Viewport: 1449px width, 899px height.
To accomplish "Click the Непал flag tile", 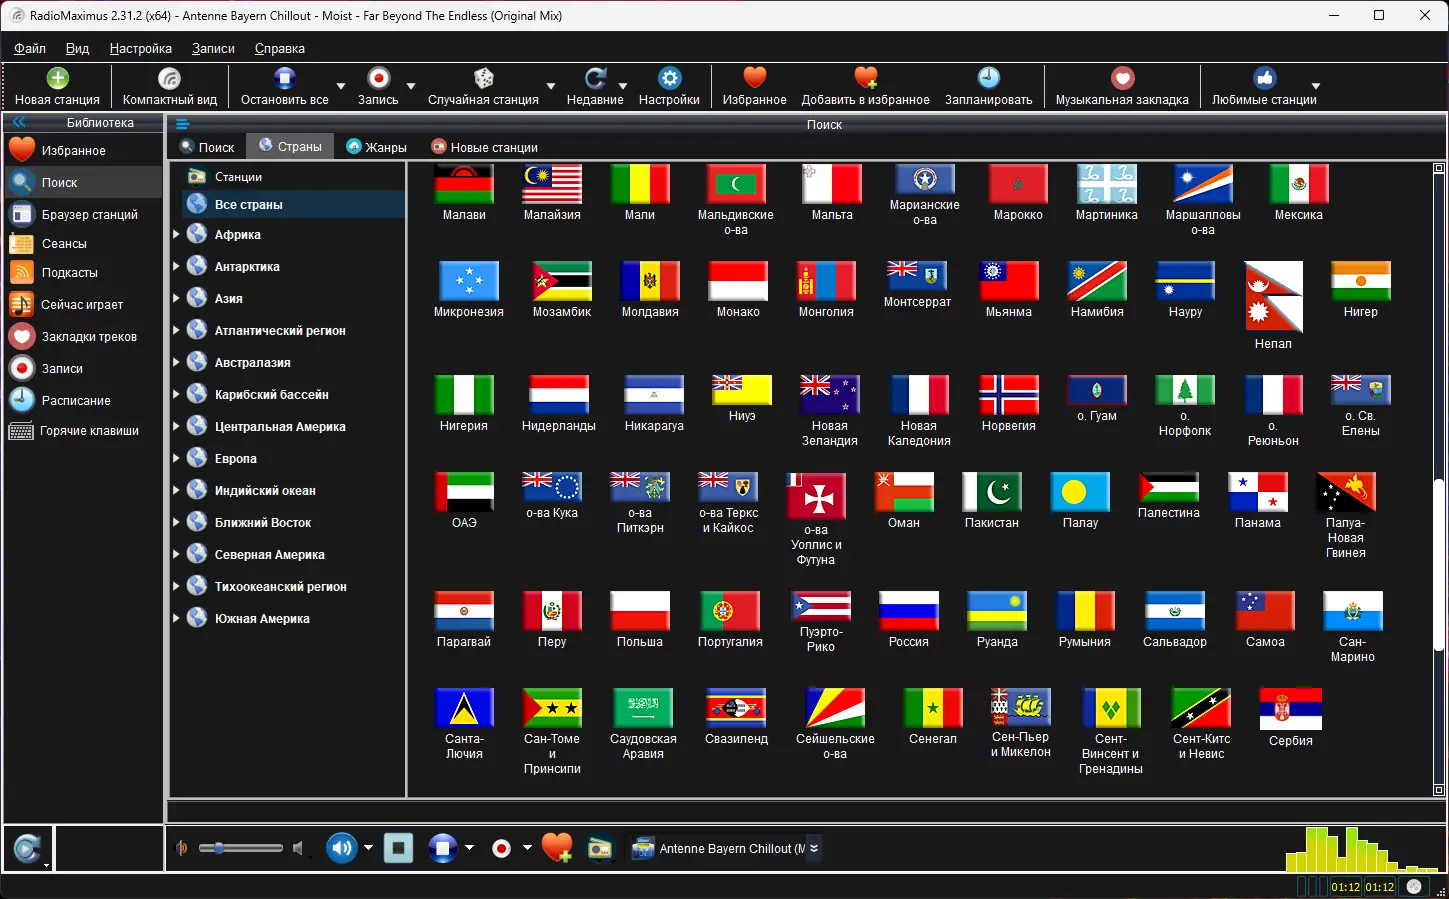I will click(x=1273, y=306).
